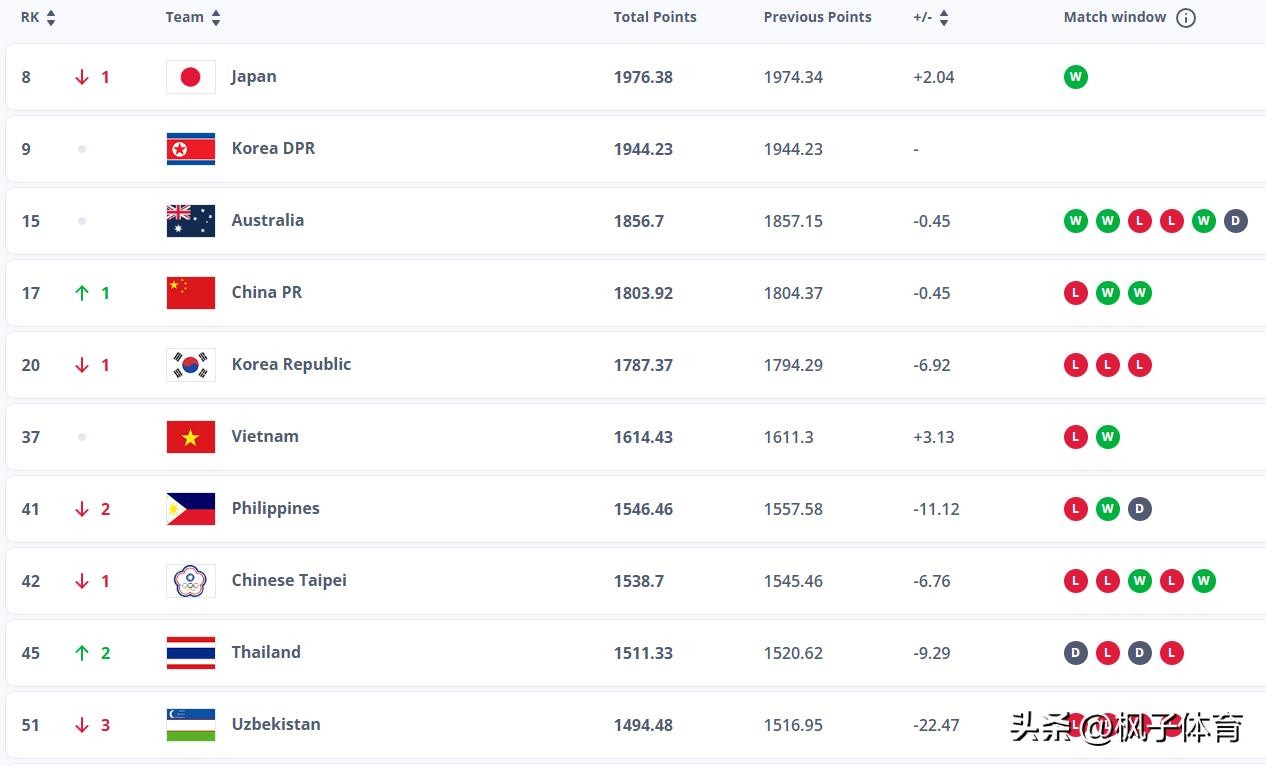
Task: Sort table by Team column arrows
Action: (216, 18)
